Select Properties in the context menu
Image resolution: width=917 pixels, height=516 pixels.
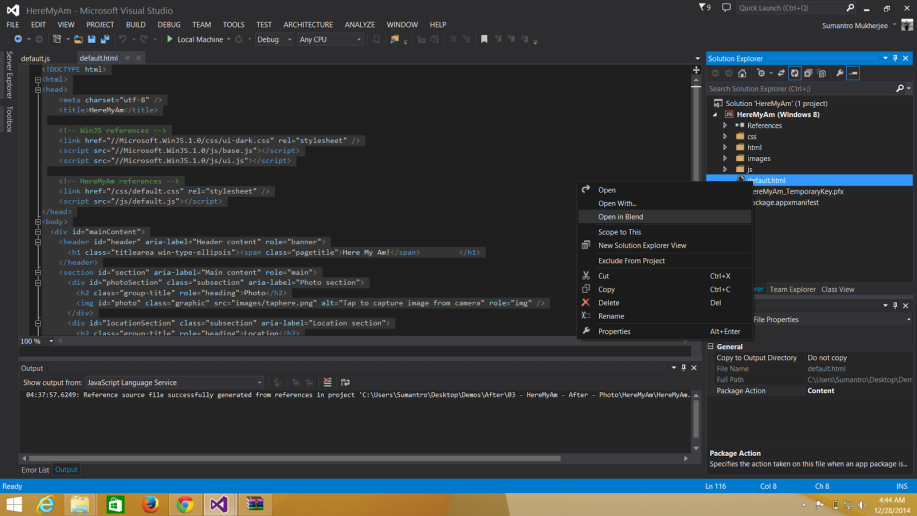click(614, 331)
